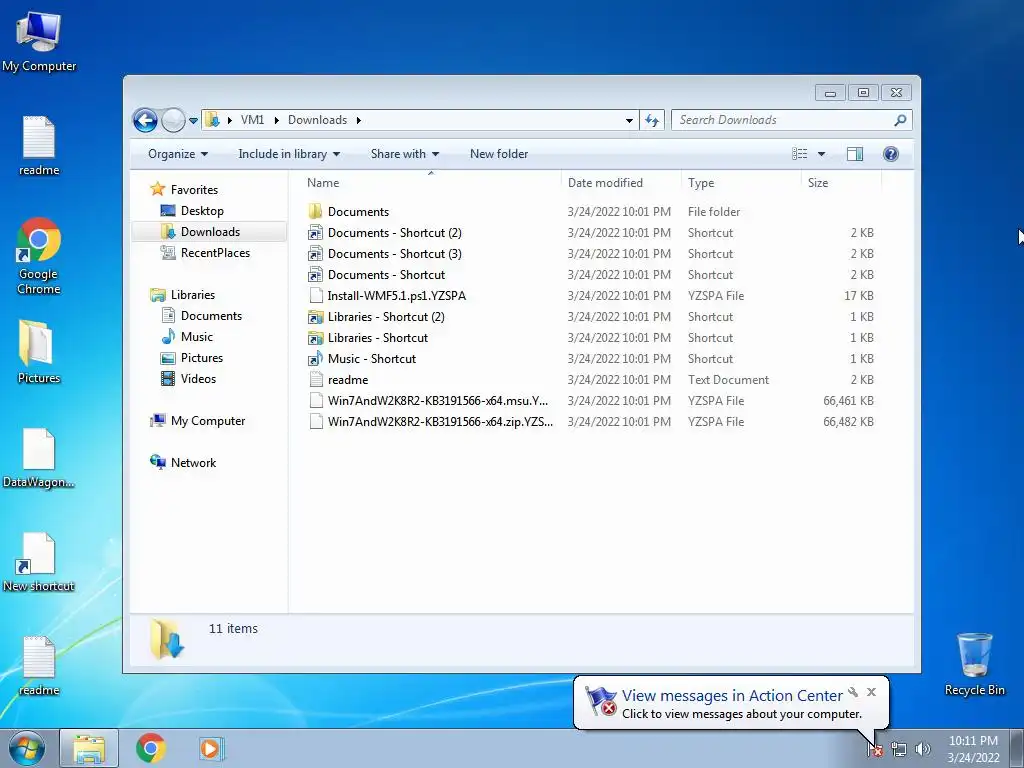Click File Explorer in the taskbar
Screen dimensions: 1024x768
coord(89,748)
